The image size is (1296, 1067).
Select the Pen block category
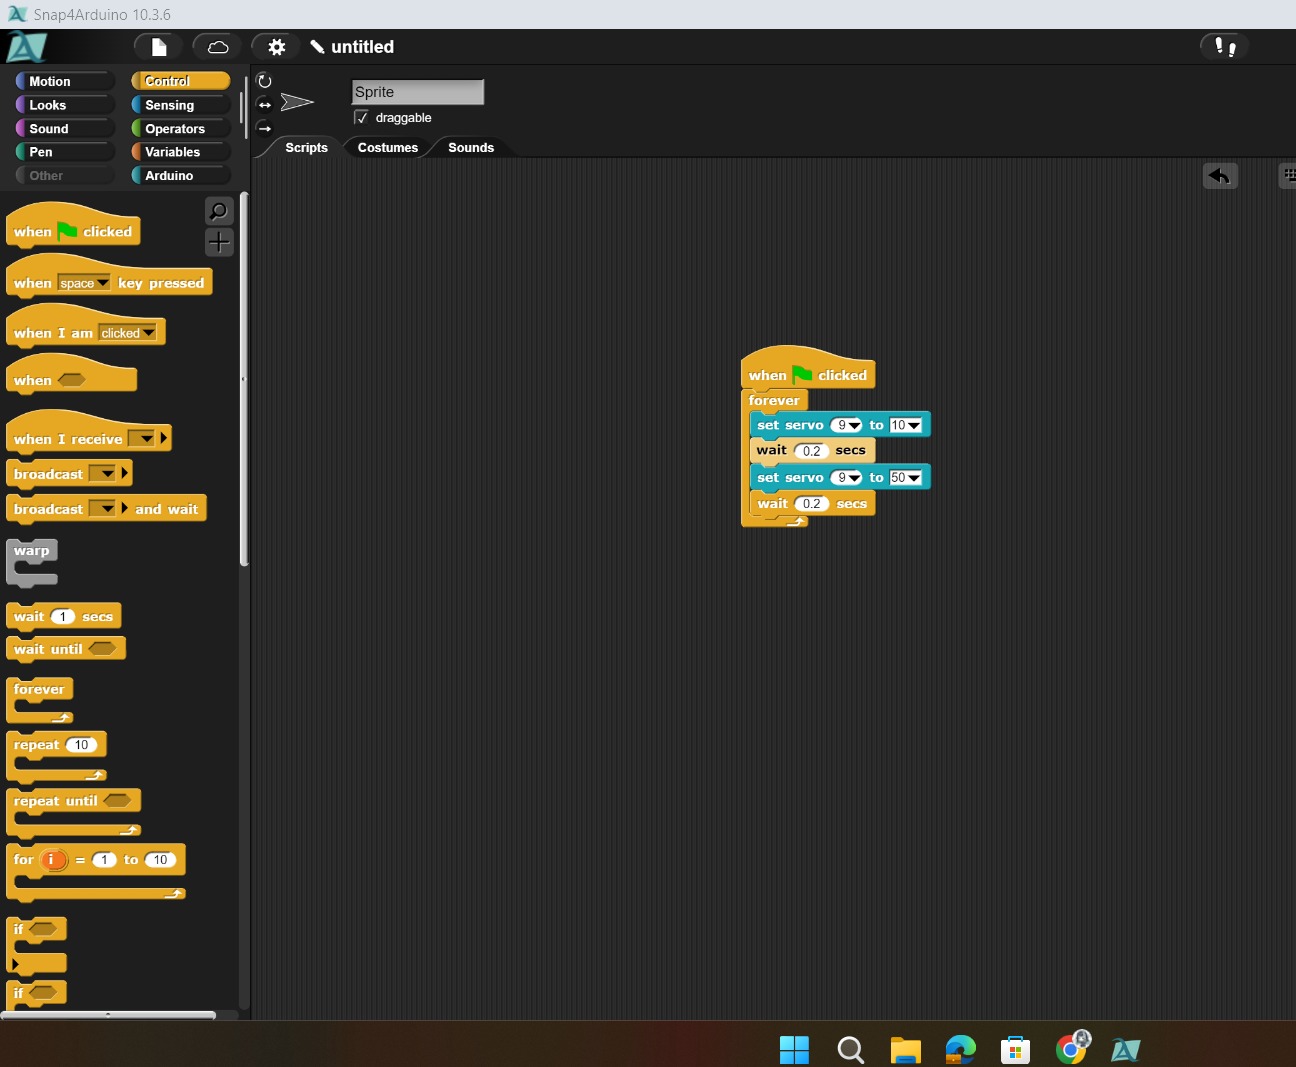pyautogui.click(x=65, y=152)
